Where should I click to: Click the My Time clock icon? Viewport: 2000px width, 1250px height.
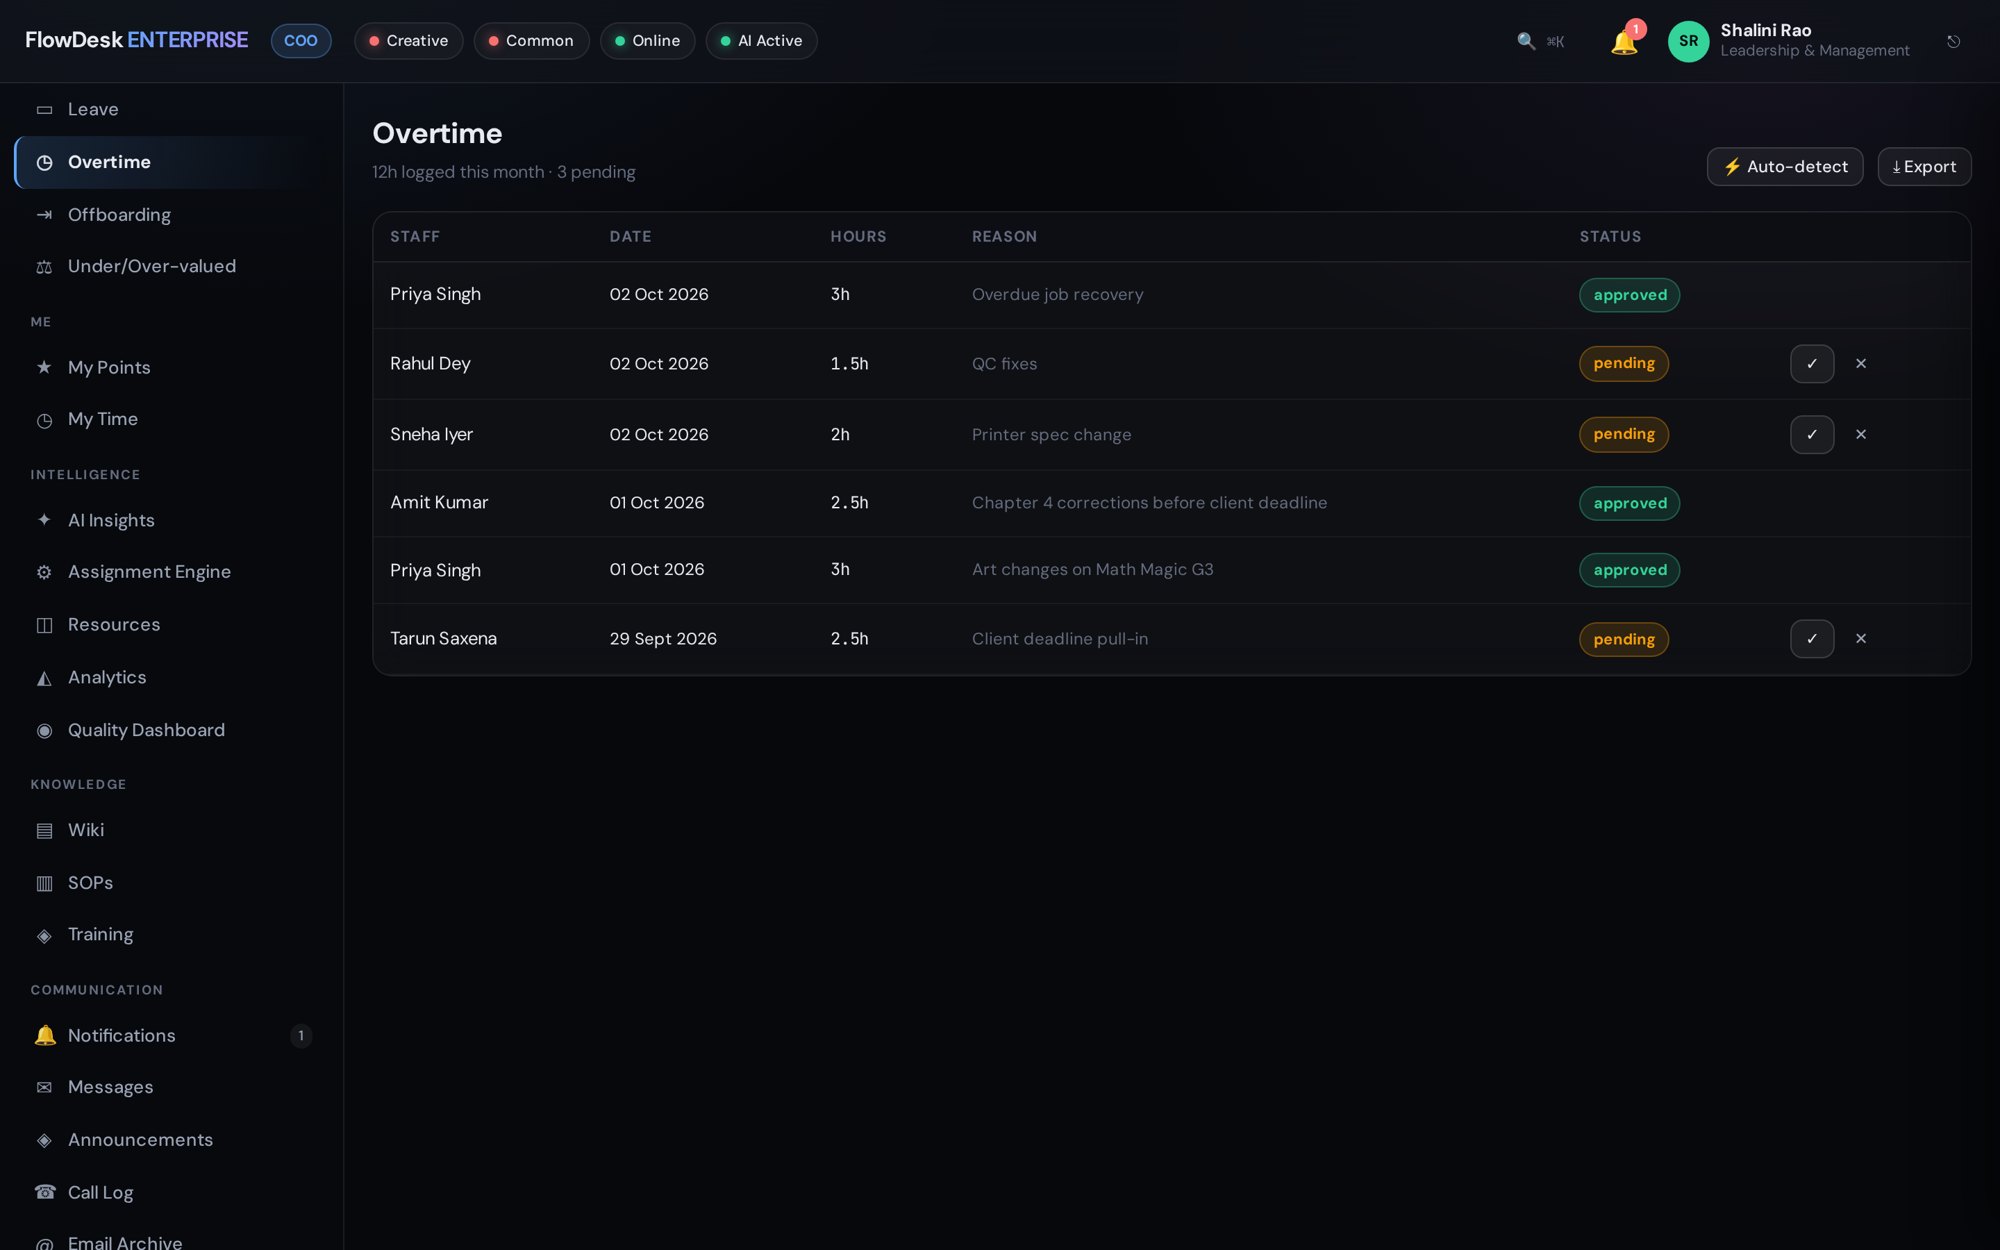44,420
